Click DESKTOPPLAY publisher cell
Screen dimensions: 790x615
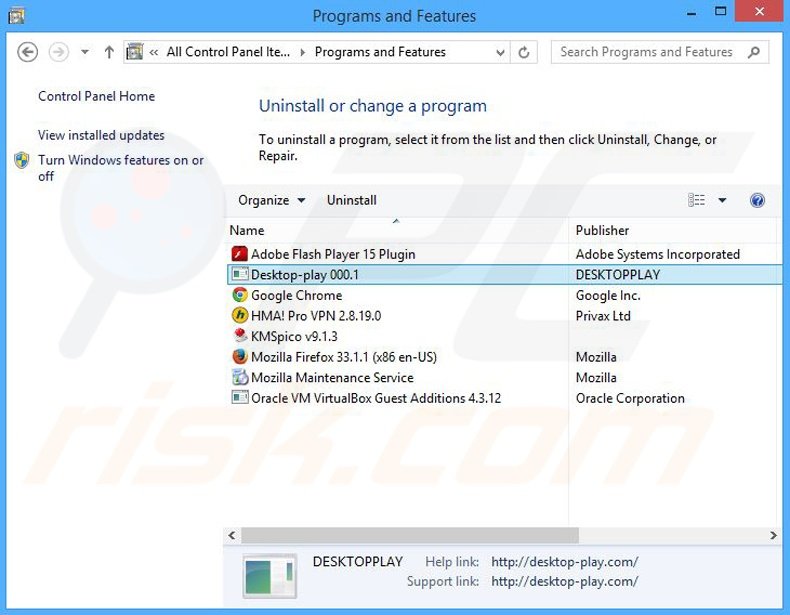coord(618,275)
